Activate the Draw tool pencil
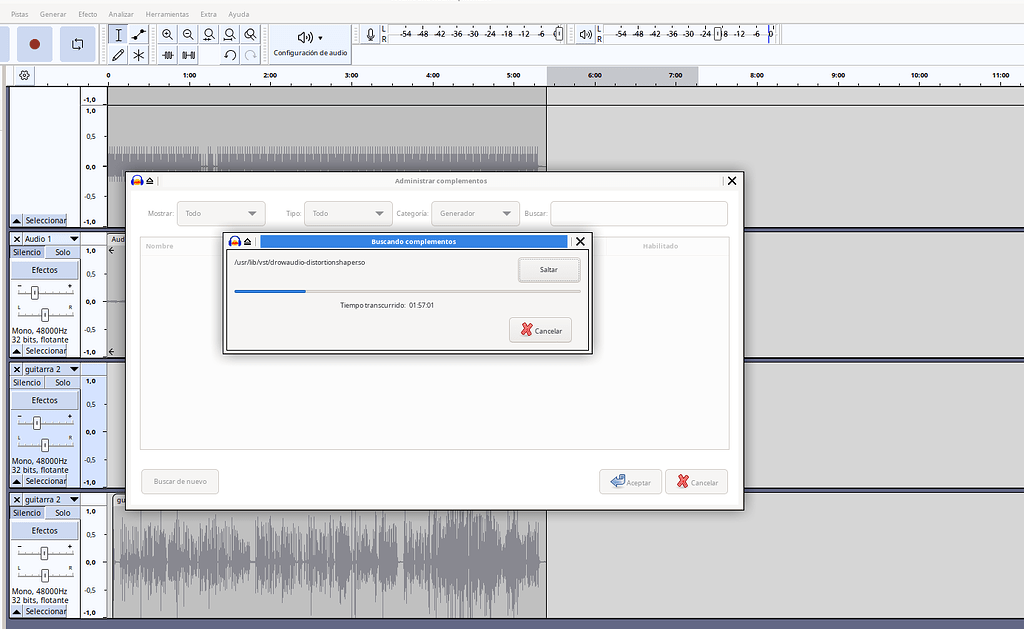The image size is (1024, 629). pos(118,53)
